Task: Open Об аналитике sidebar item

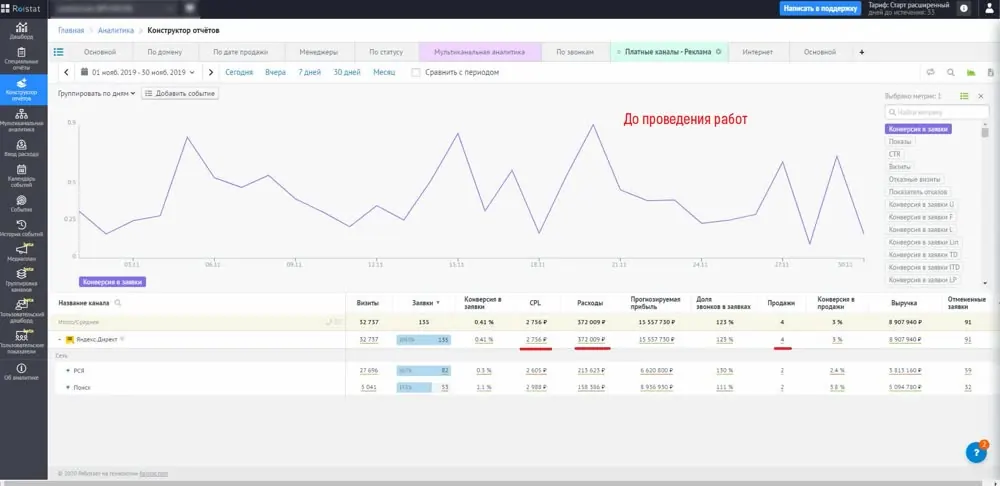Action: tap(22, 372)
